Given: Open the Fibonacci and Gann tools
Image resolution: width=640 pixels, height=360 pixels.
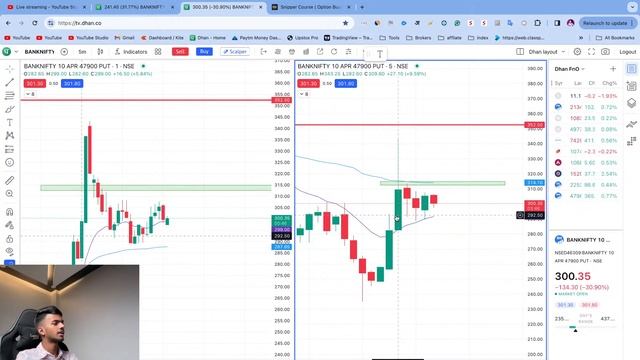Looking at the screenshot, I should tap(9, 96).
